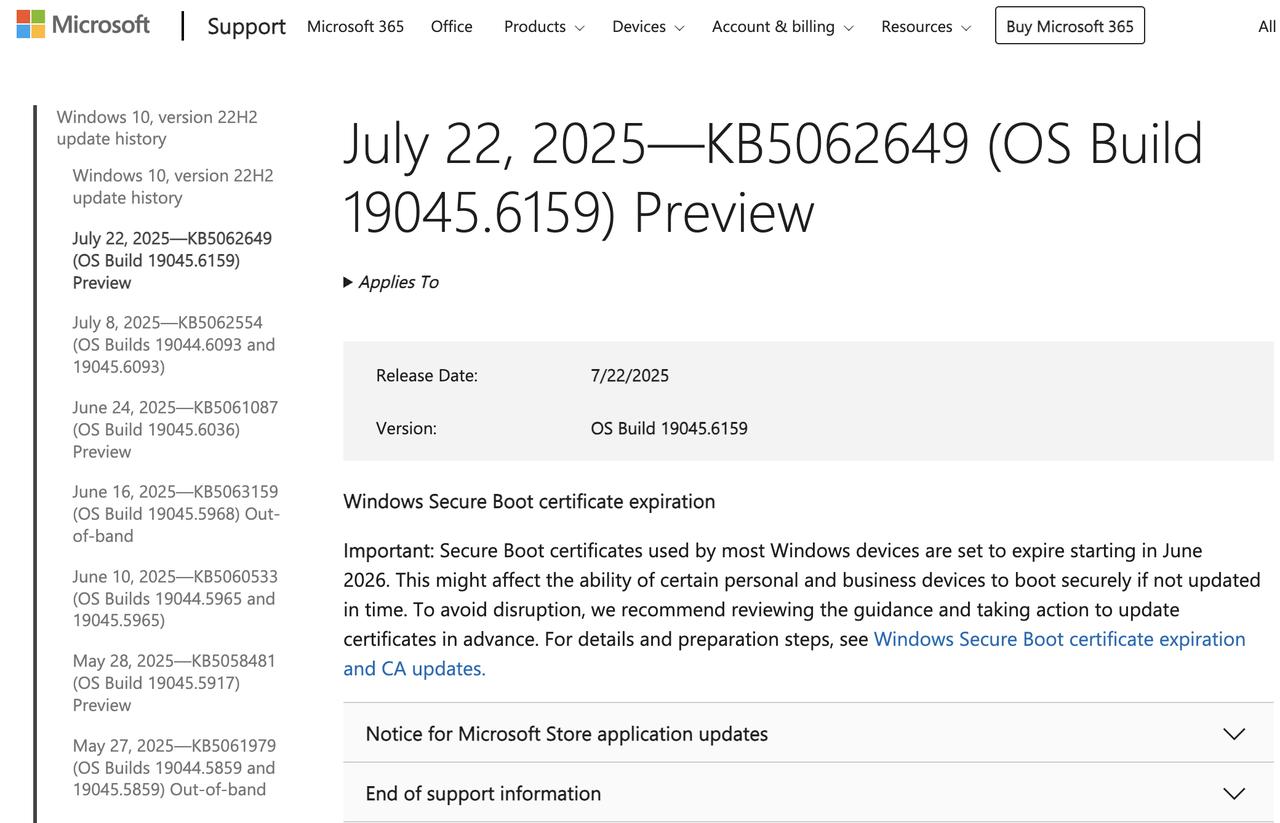
Task: Expand the End of support information section
Action: coord(808,793)
